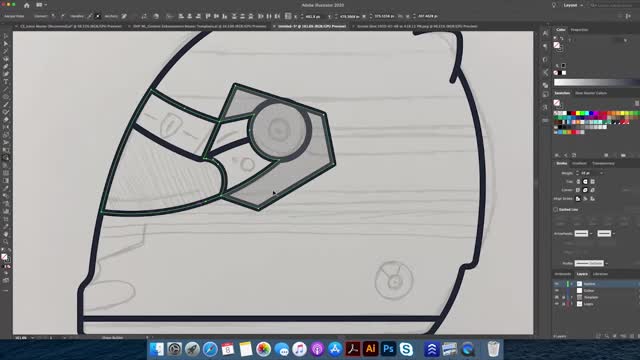
Task: Open zoom level dropdown in status bar
Action: (33, 338)
